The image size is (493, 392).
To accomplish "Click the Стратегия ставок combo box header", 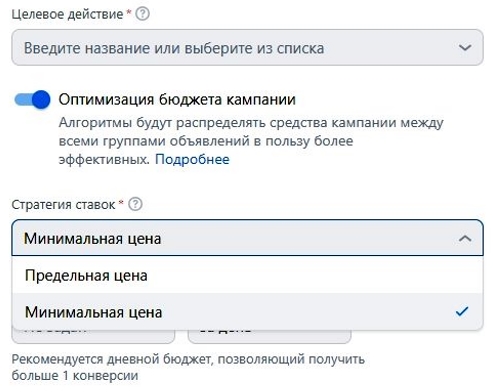I will point(247,238).
